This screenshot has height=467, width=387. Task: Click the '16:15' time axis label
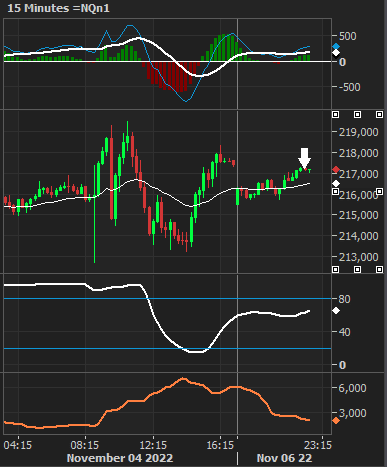coord(220,445)
